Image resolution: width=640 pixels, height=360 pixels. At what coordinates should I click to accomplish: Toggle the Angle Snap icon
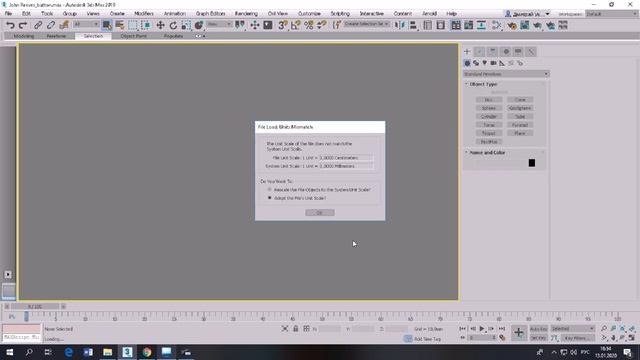[x=296, y=25]
